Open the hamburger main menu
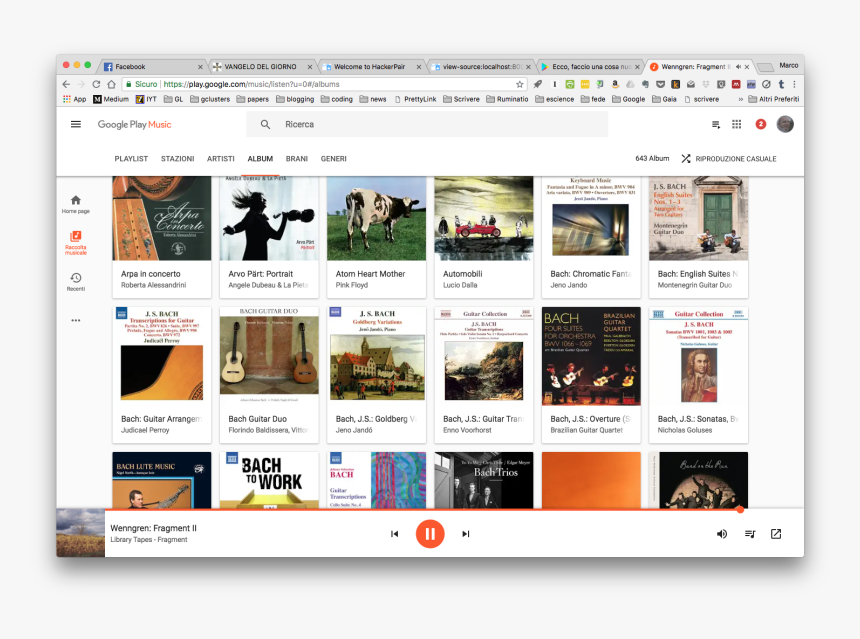 point(76,125)
